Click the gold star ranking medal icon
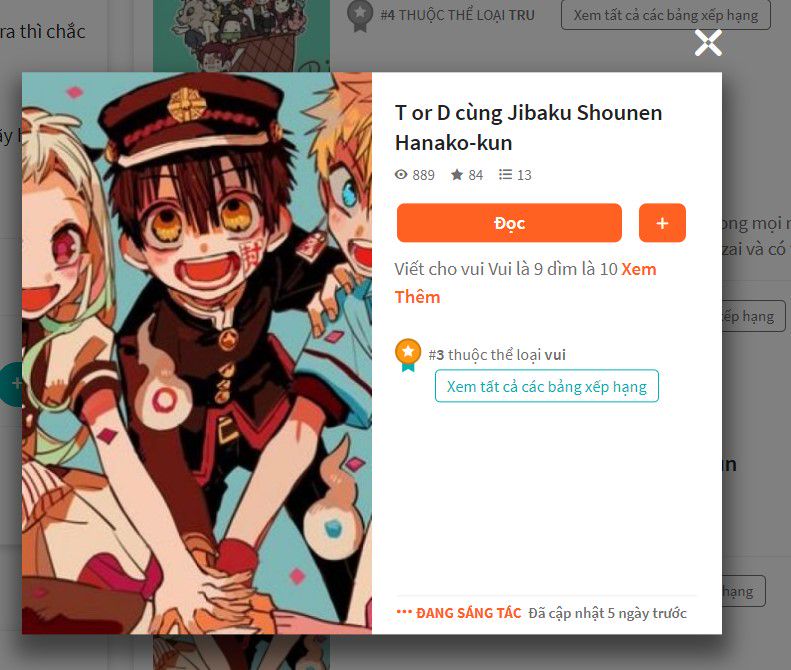791x670 pixels. (x=408, y=355)
